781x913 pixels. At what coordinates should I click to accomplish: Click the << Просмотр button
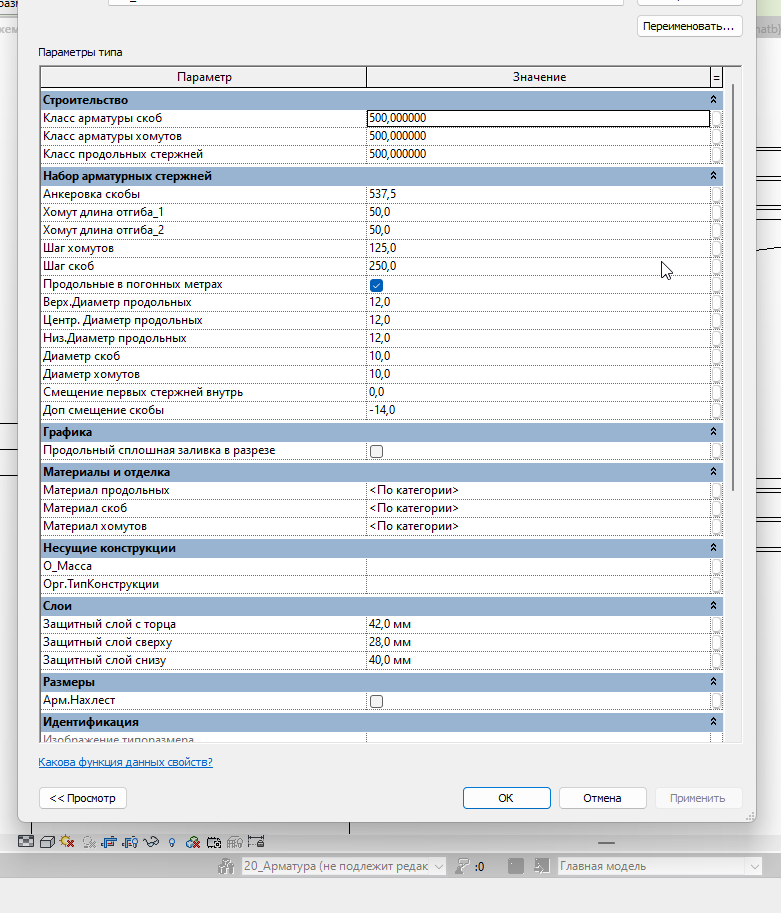click(x=83, y=798)
